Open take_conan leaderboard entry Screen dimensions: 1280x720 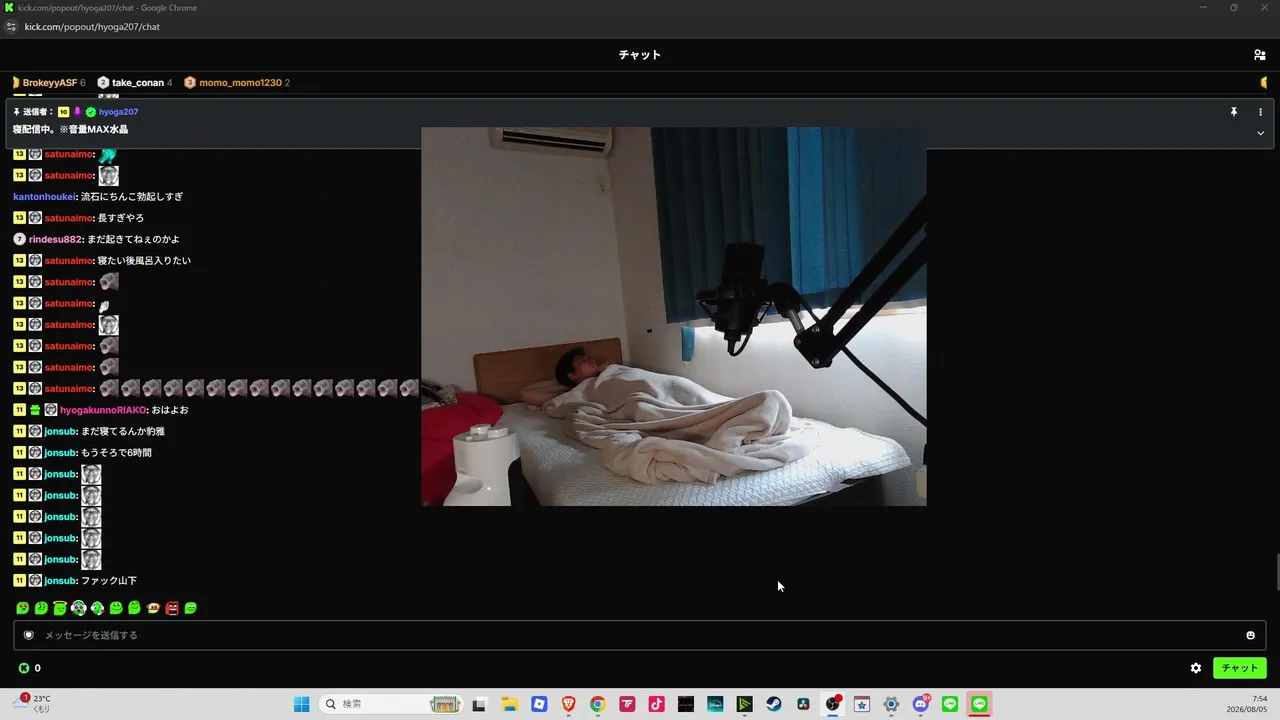(135, 83)
